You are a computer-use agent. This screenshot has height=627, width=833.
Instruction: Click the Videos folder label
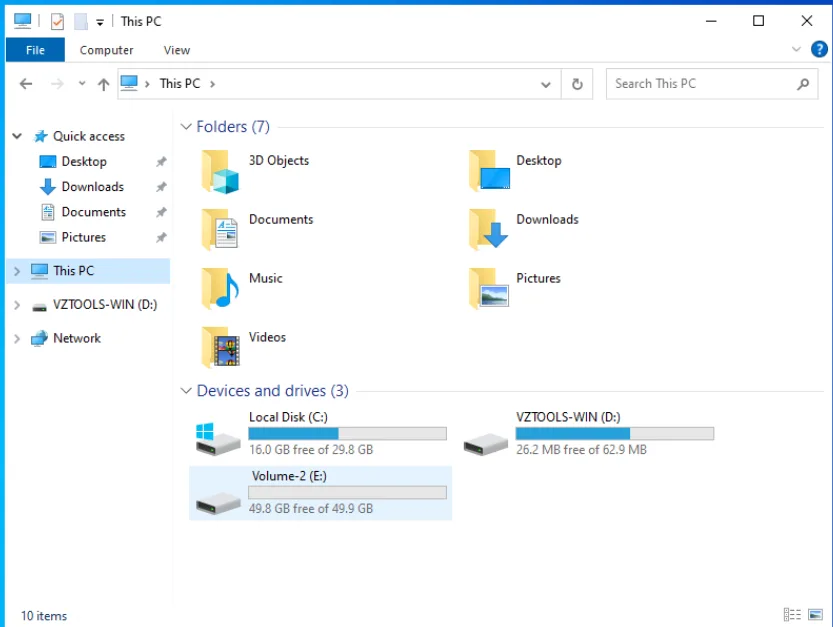pyautogui.click(x=267, y=337)
